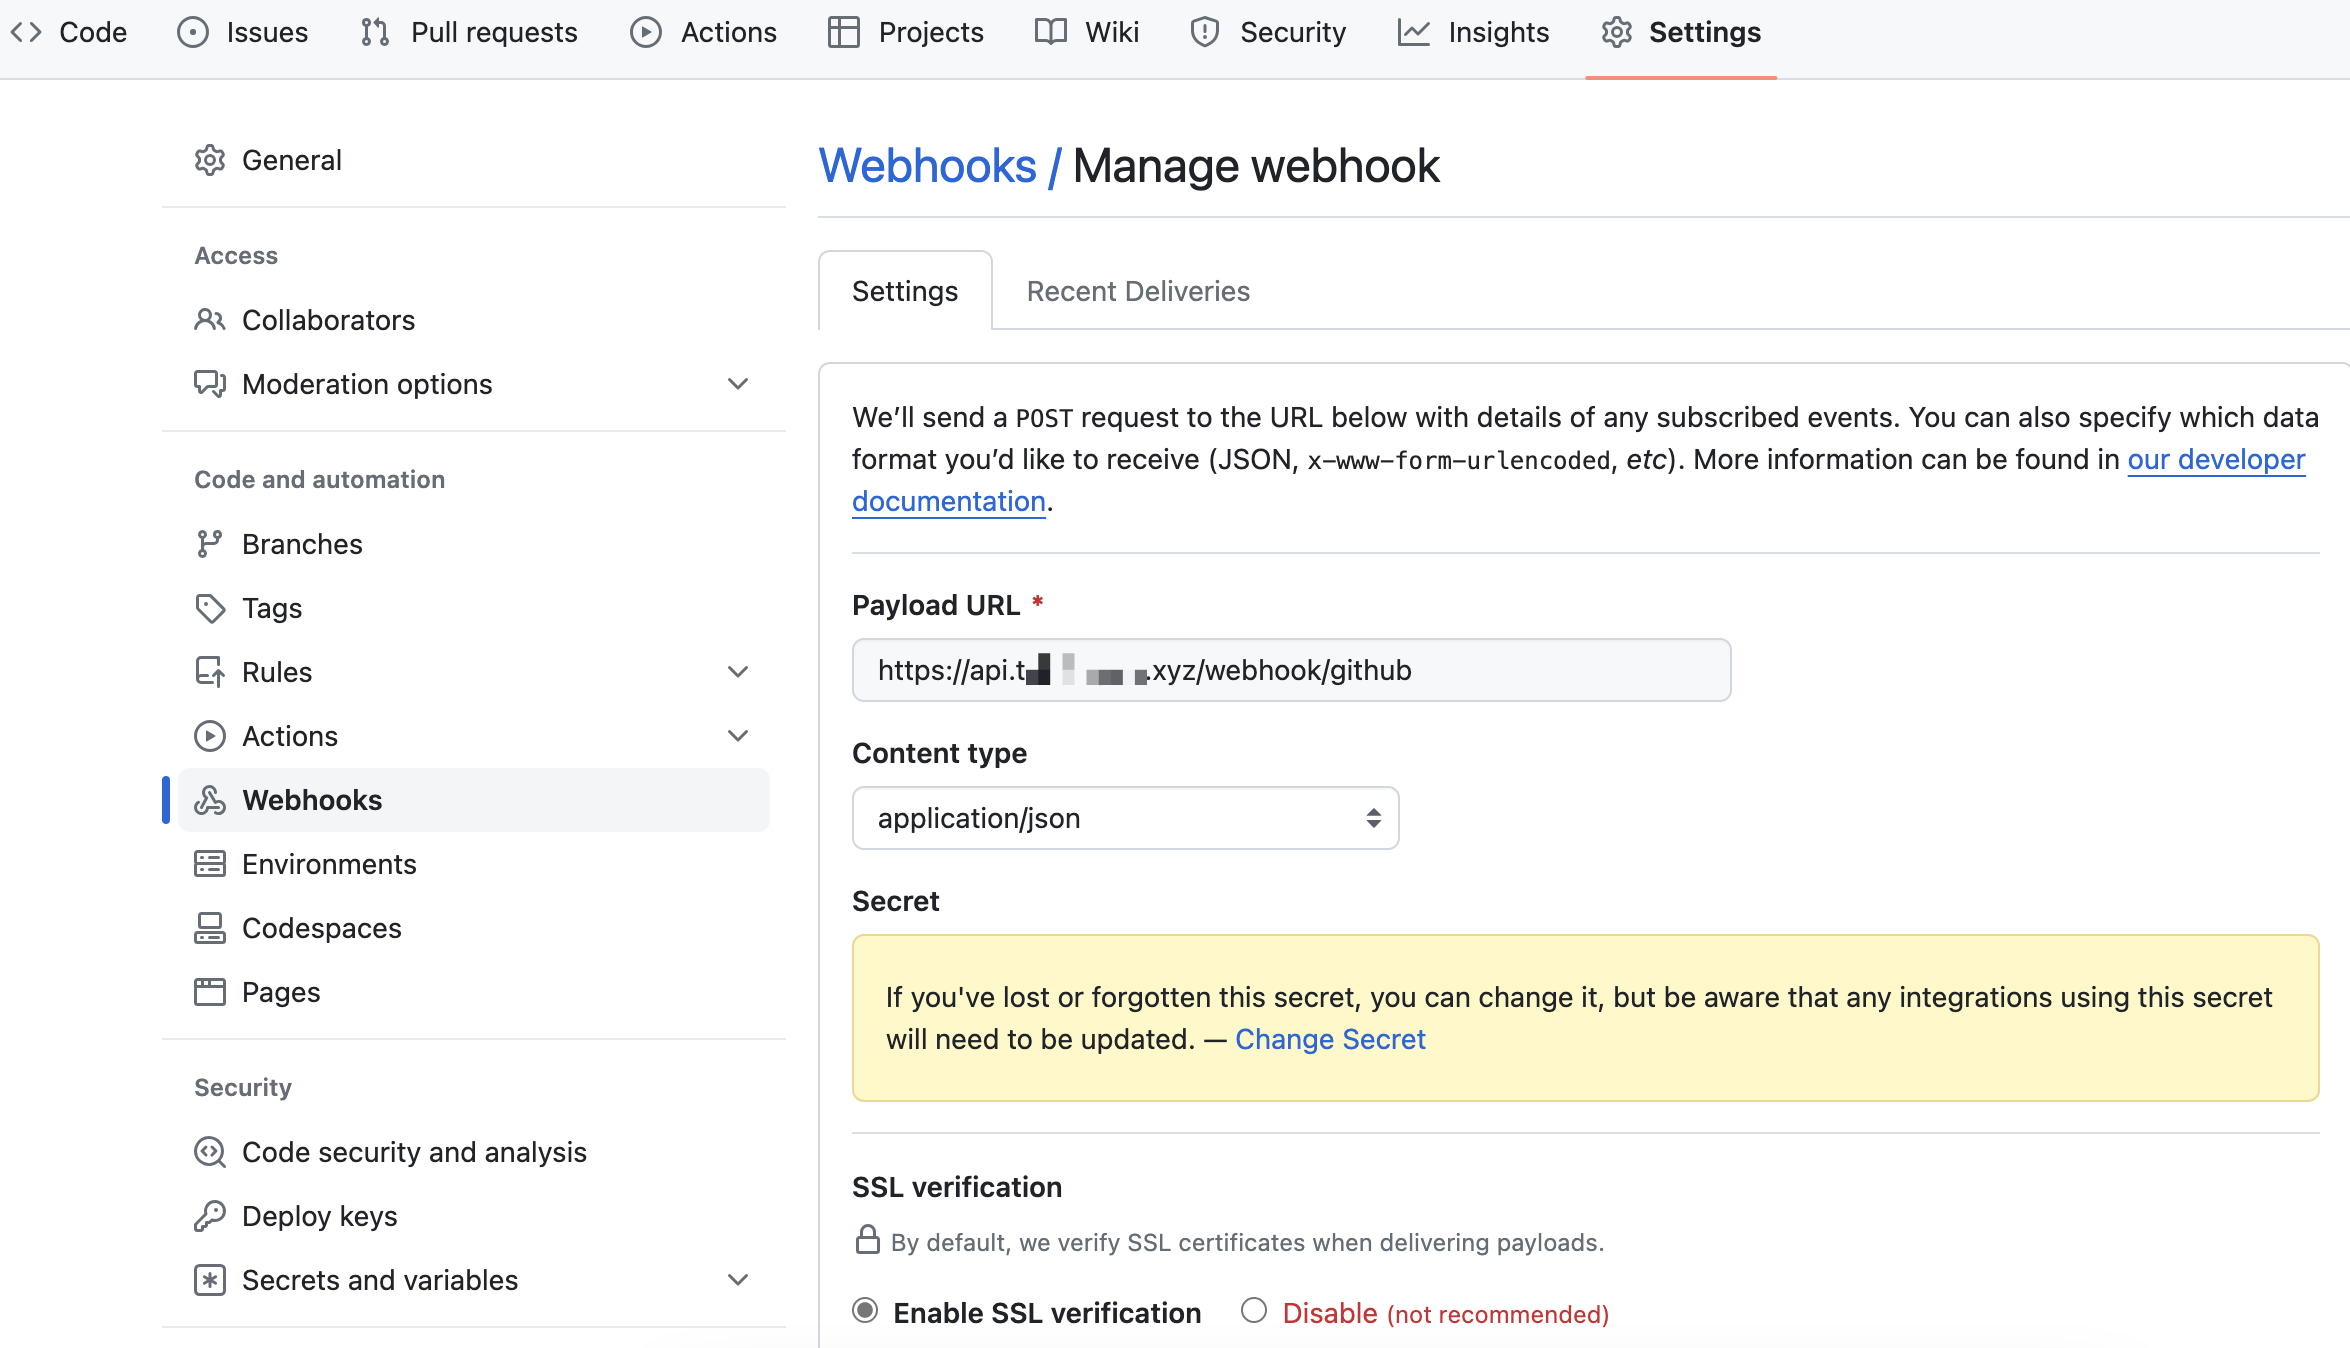
Task: Click the Code security and analysis icon
Action: 210,1152
